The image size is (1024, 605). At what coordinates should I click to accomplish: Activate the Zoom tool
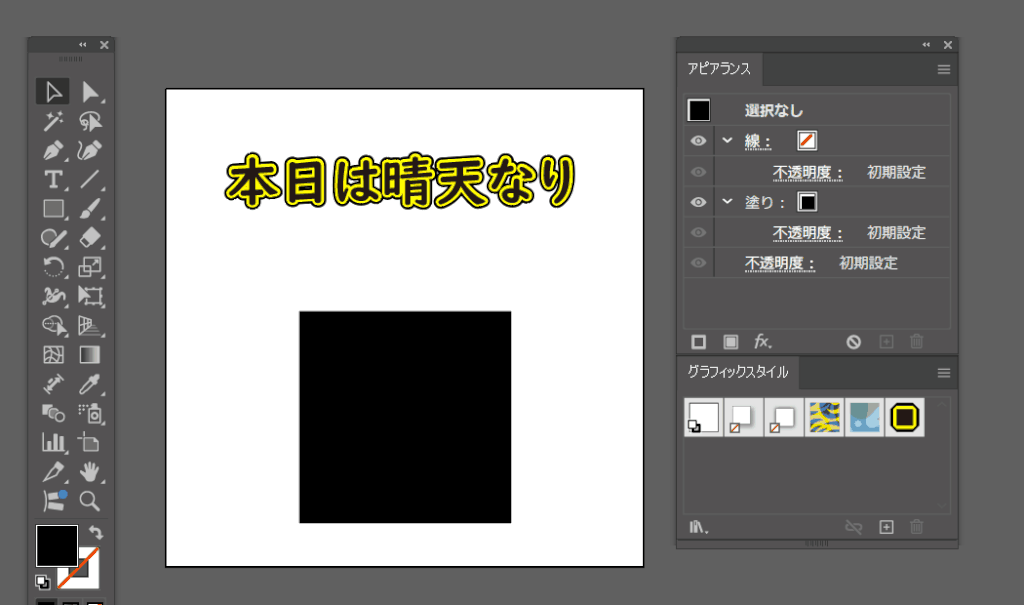click(90, 500)
